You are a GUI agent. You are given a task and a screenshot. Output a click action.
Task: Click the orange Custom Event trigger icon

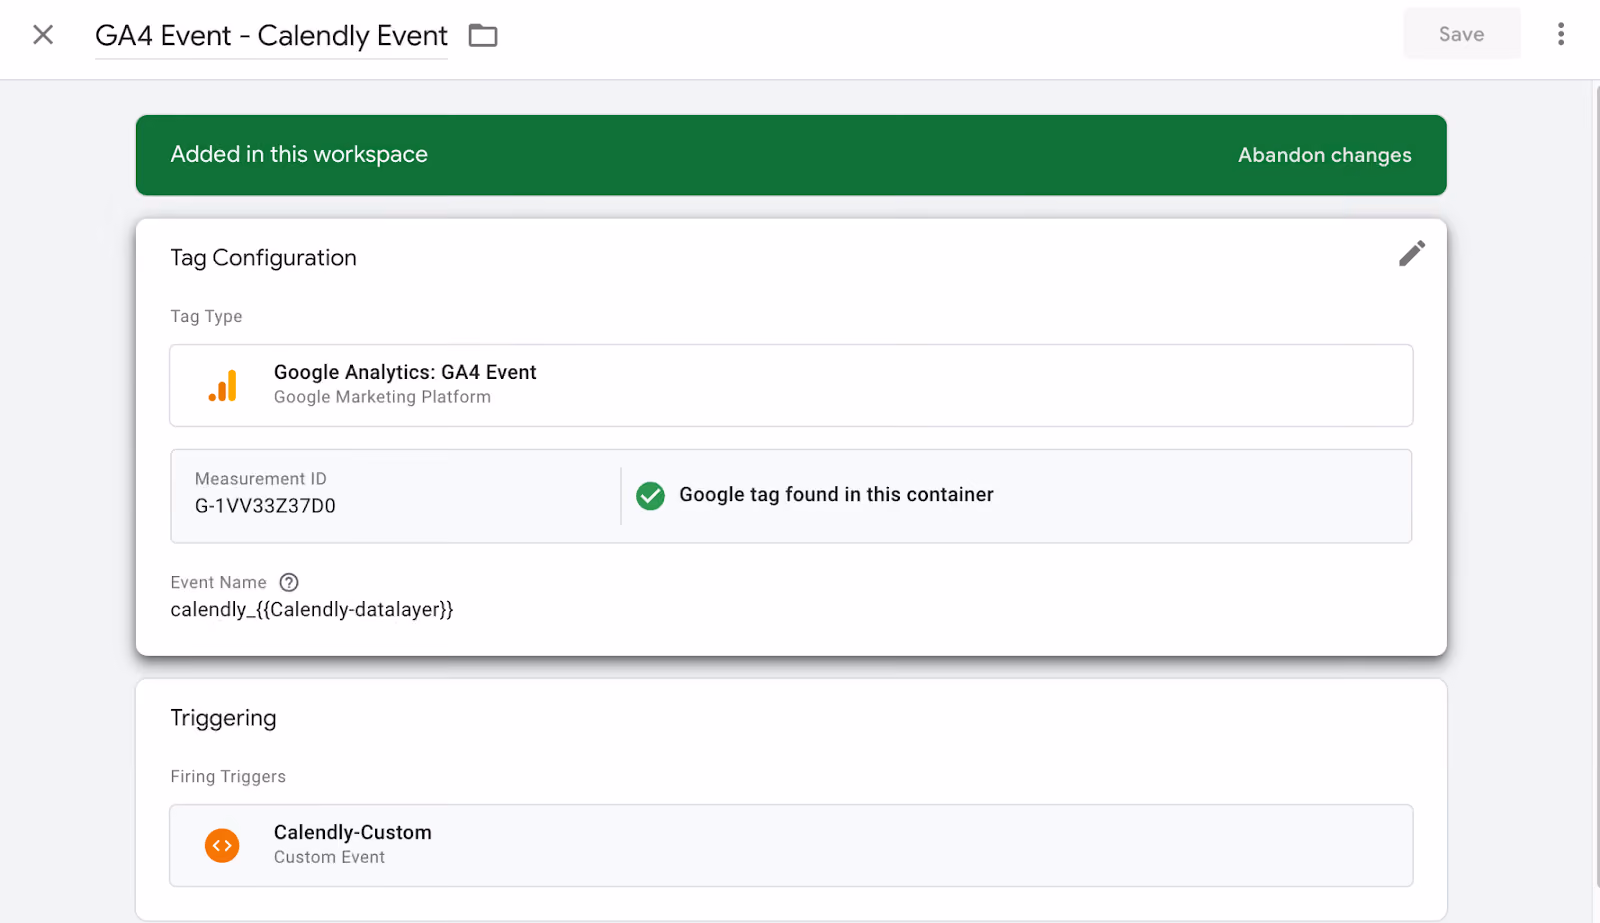click(222, 846)
